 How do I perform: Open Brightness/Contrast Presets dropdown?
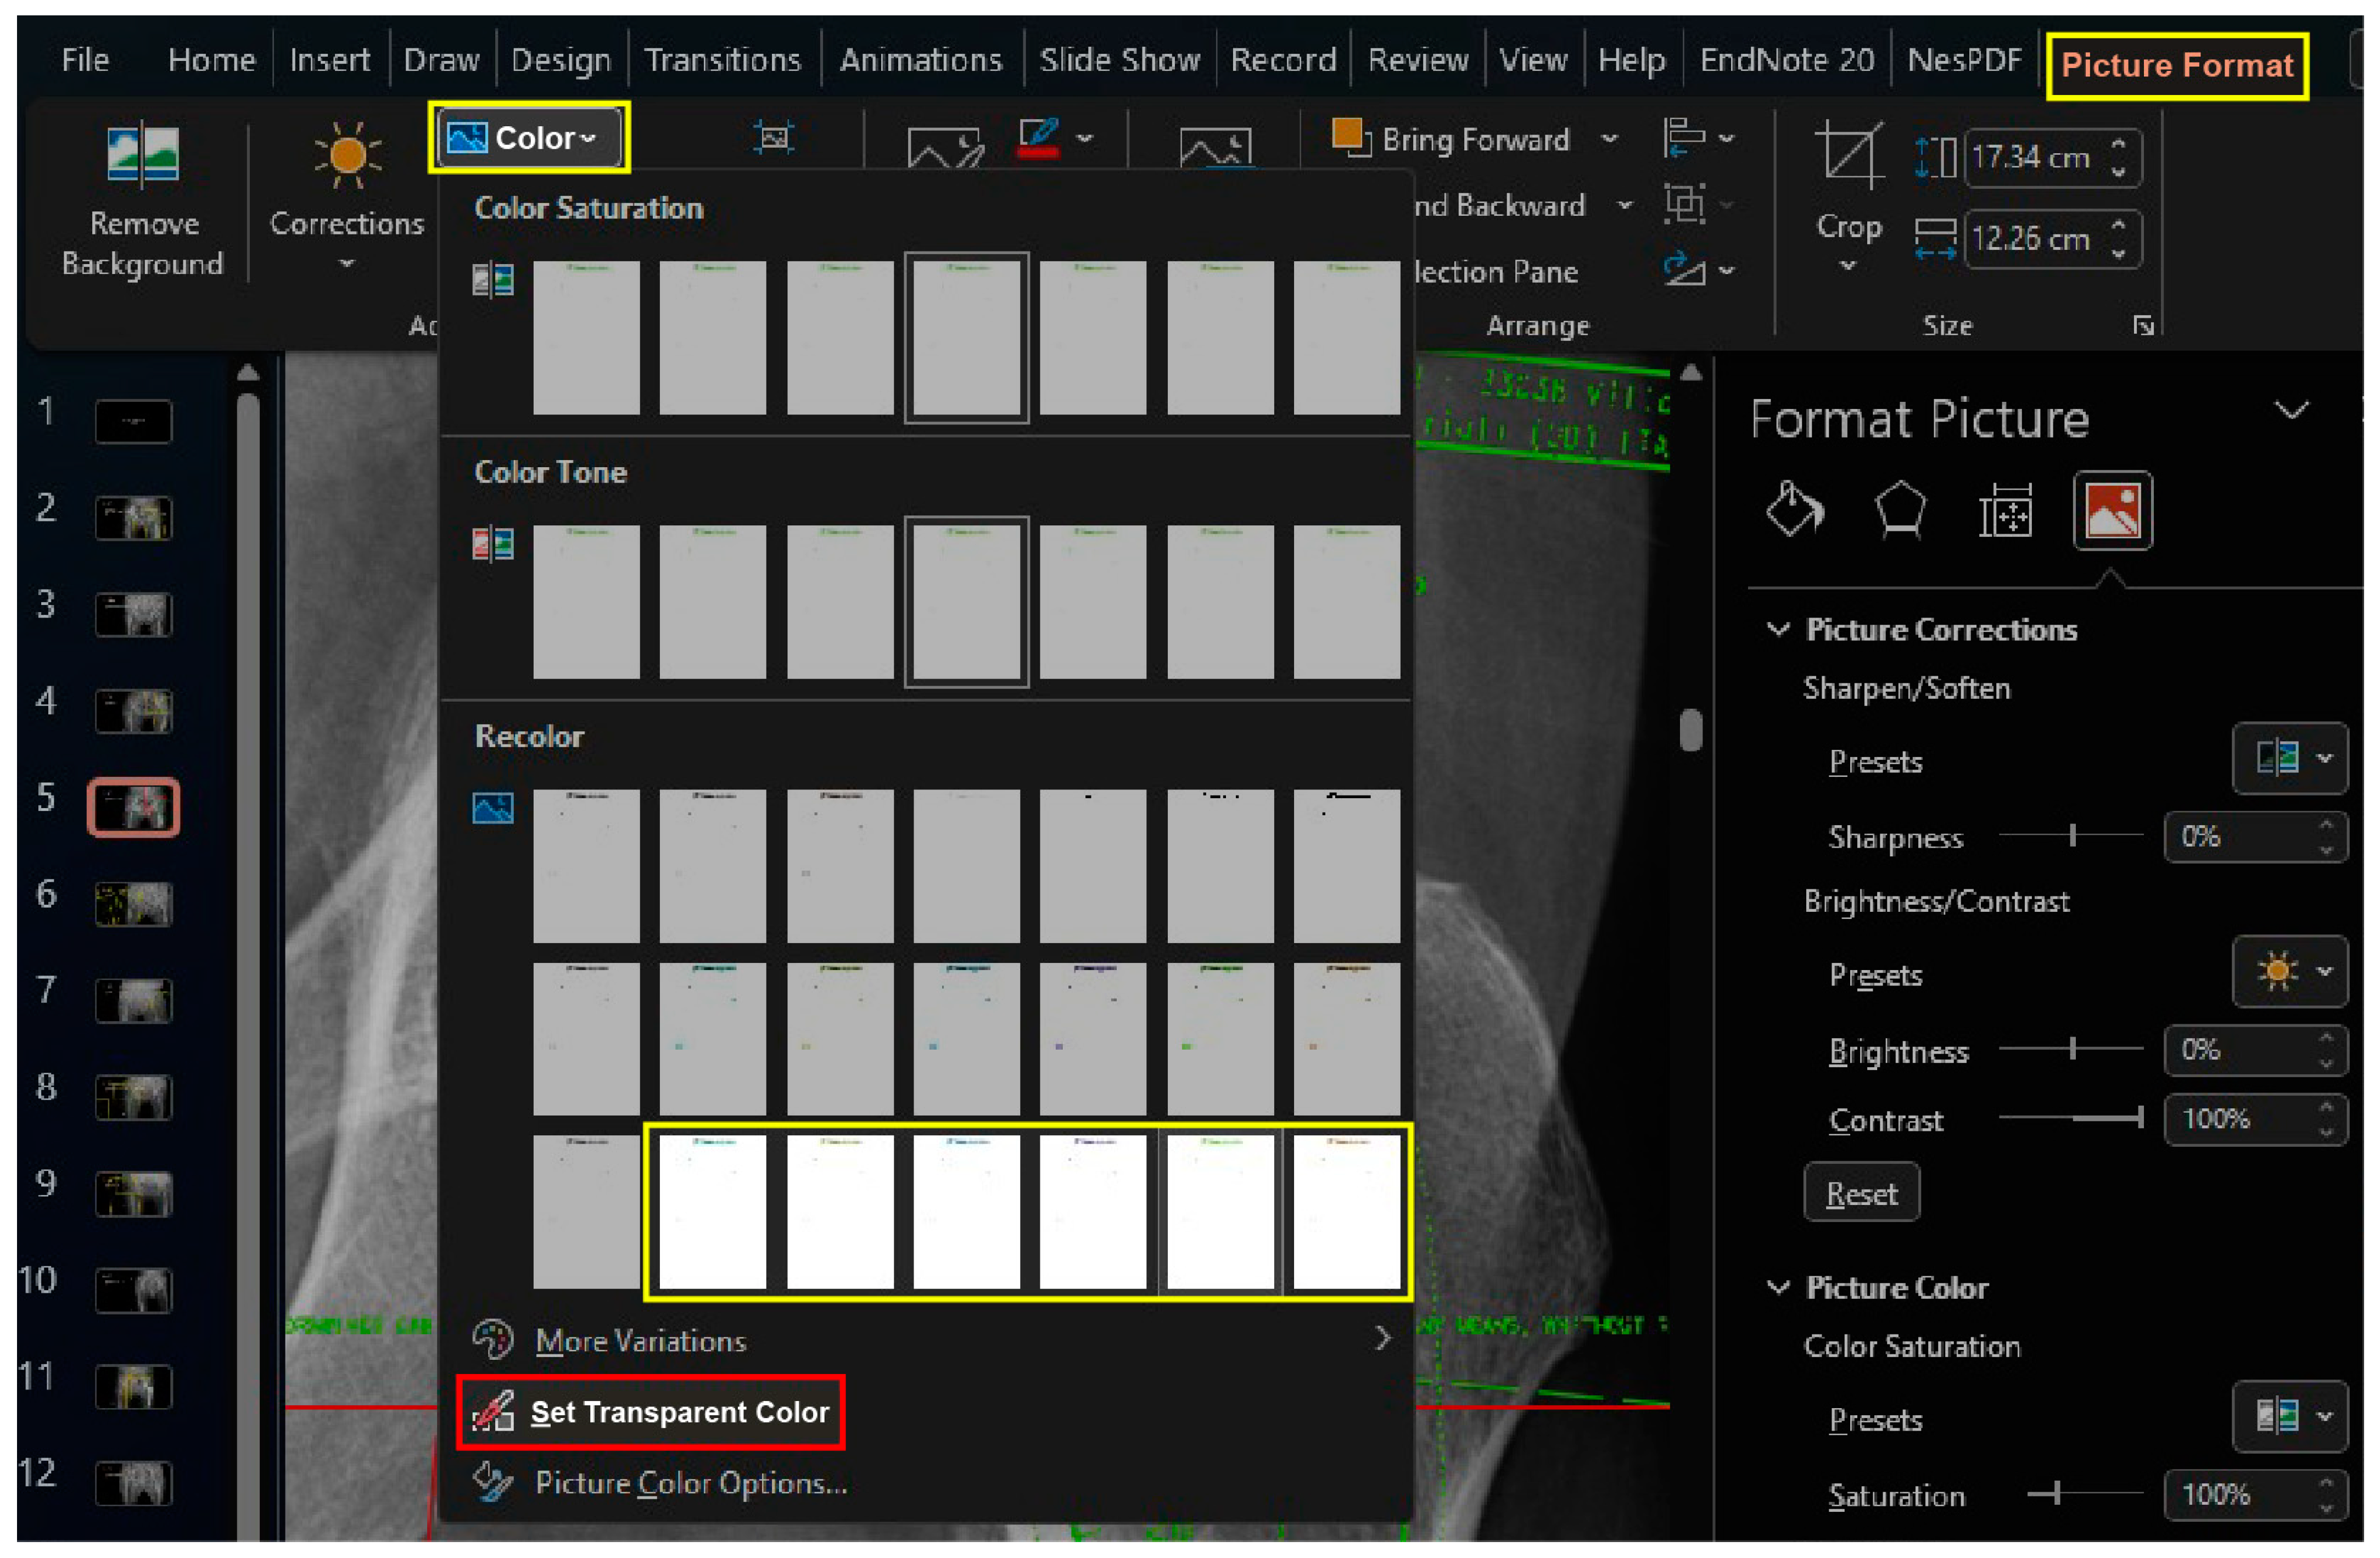[x=2289, y=971]
